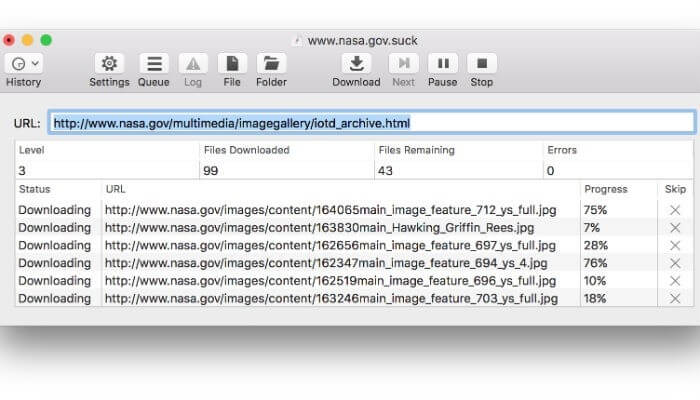Stop all downloads with Stop icon
Viewport: 700px width, 400px height.
coord(482,64)
